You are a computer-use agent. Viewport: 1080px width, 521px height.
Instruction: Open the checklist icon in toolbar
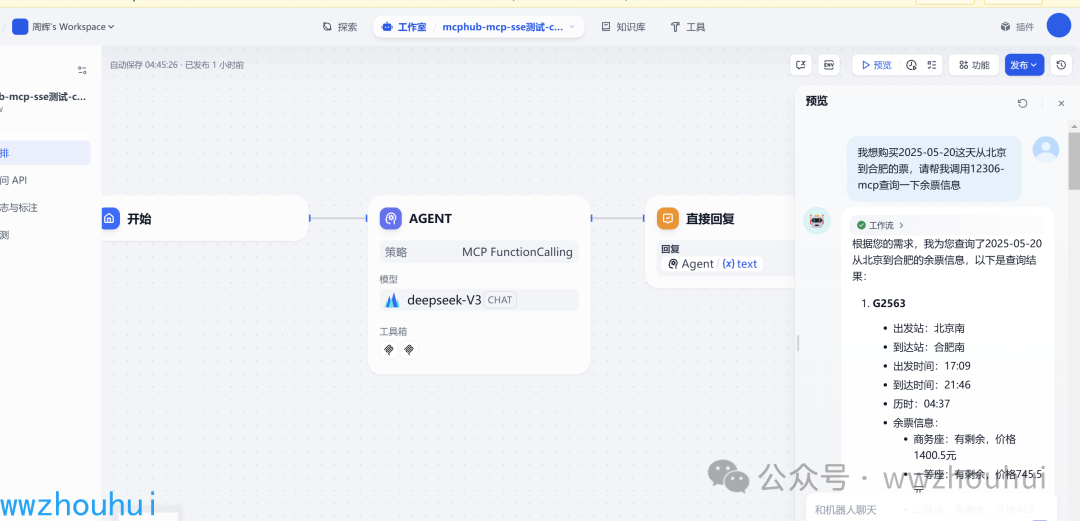point(932,65)
